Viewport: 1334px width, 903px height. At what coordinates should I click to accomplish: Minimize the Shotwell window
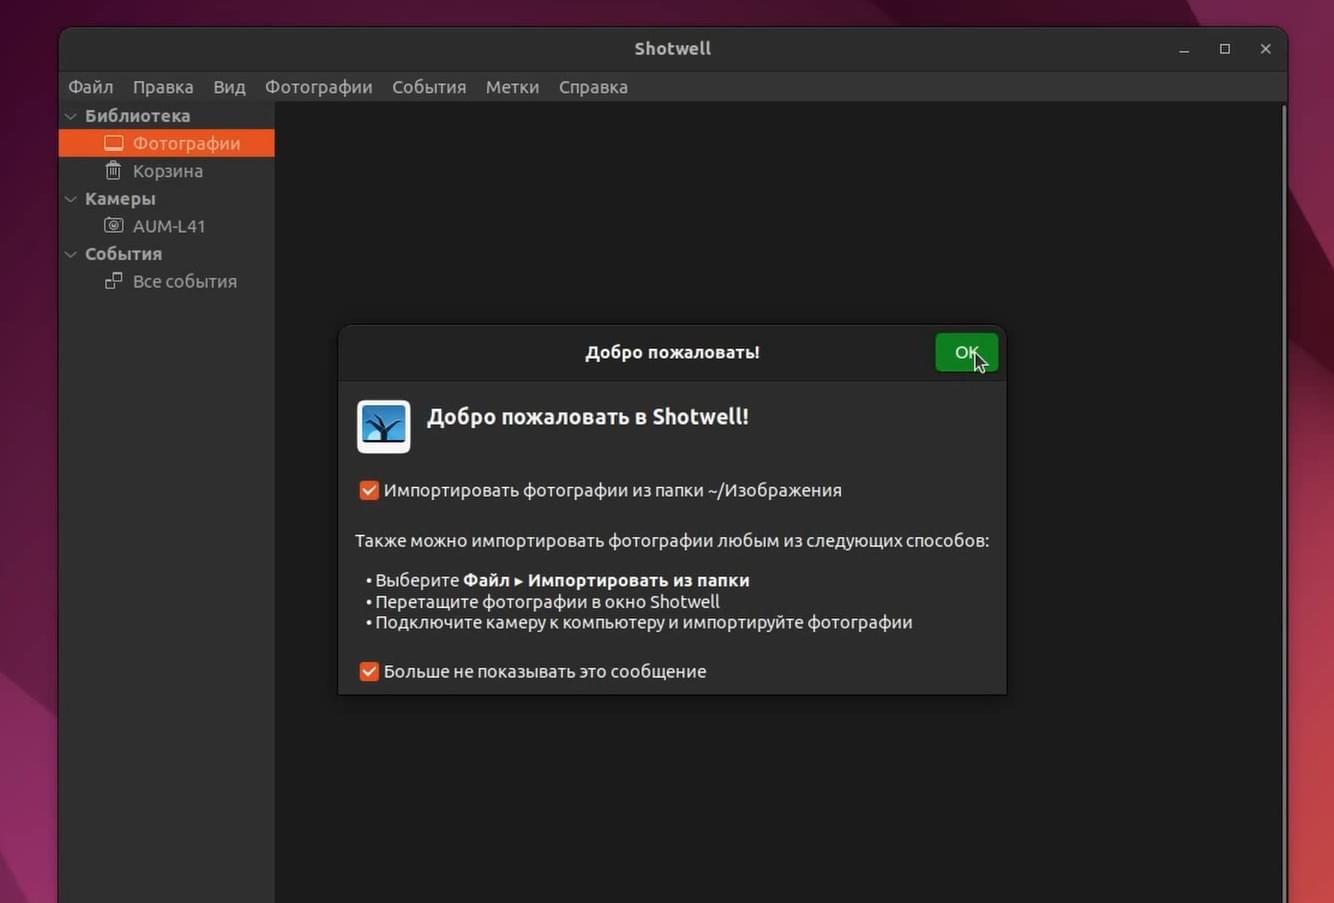point(1184,49)
